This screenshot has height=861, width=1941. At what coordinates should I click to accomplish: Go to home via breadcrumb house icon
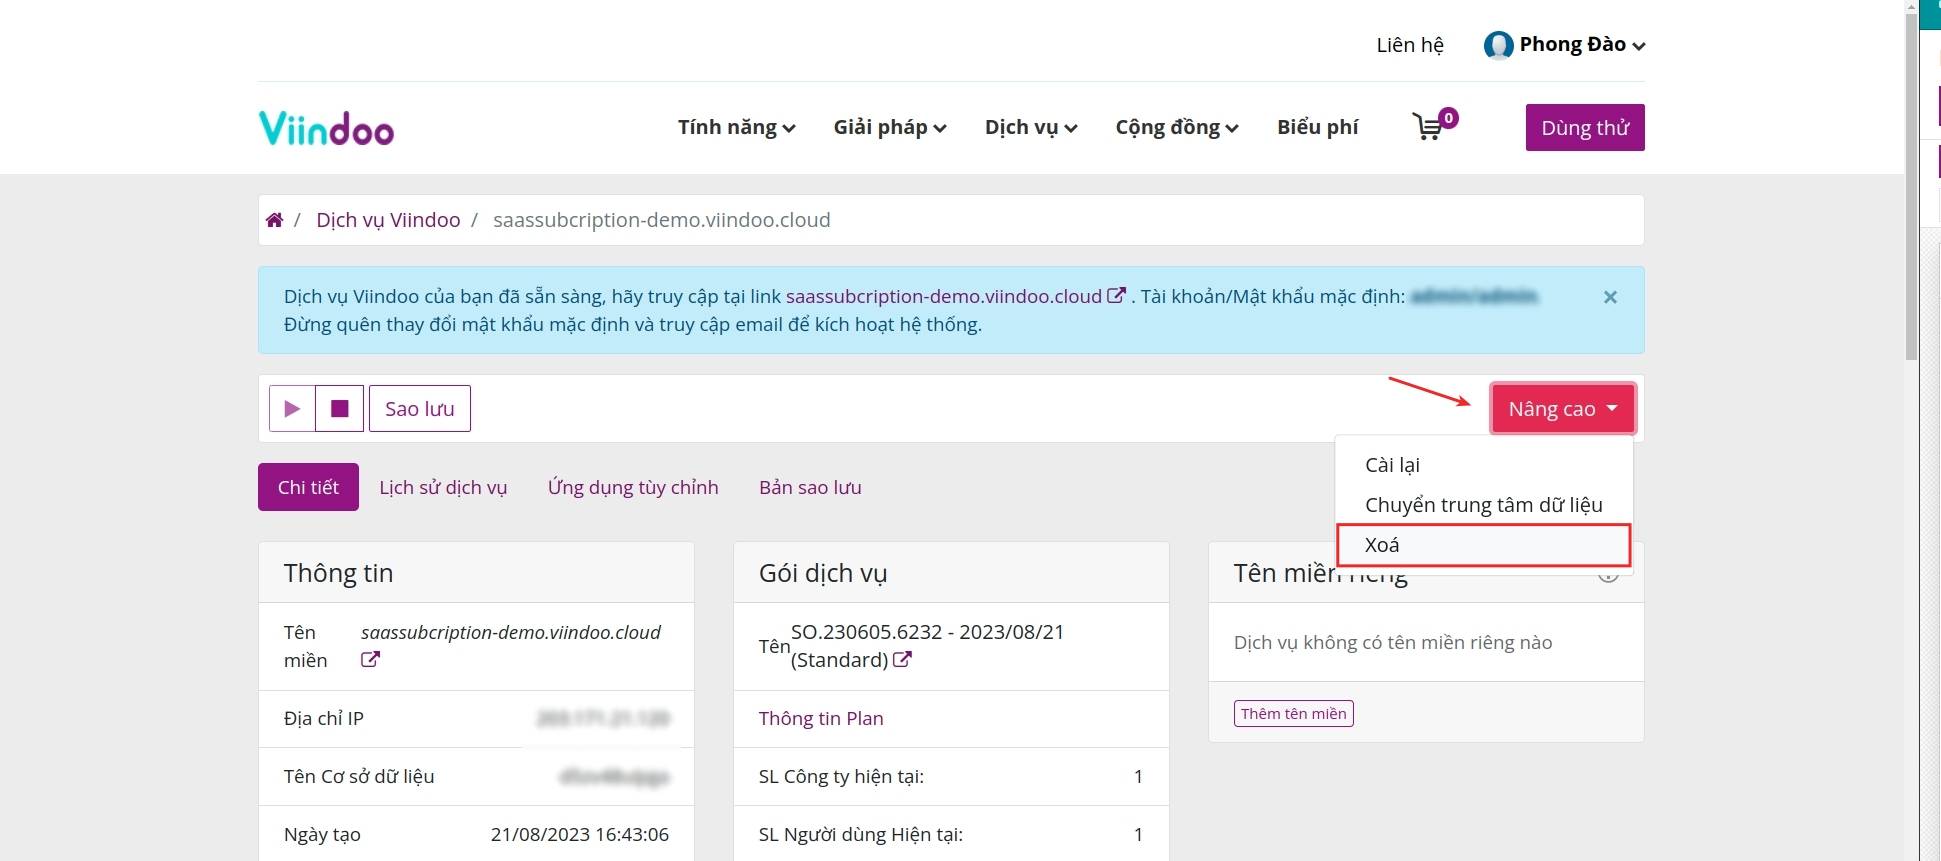274,220
